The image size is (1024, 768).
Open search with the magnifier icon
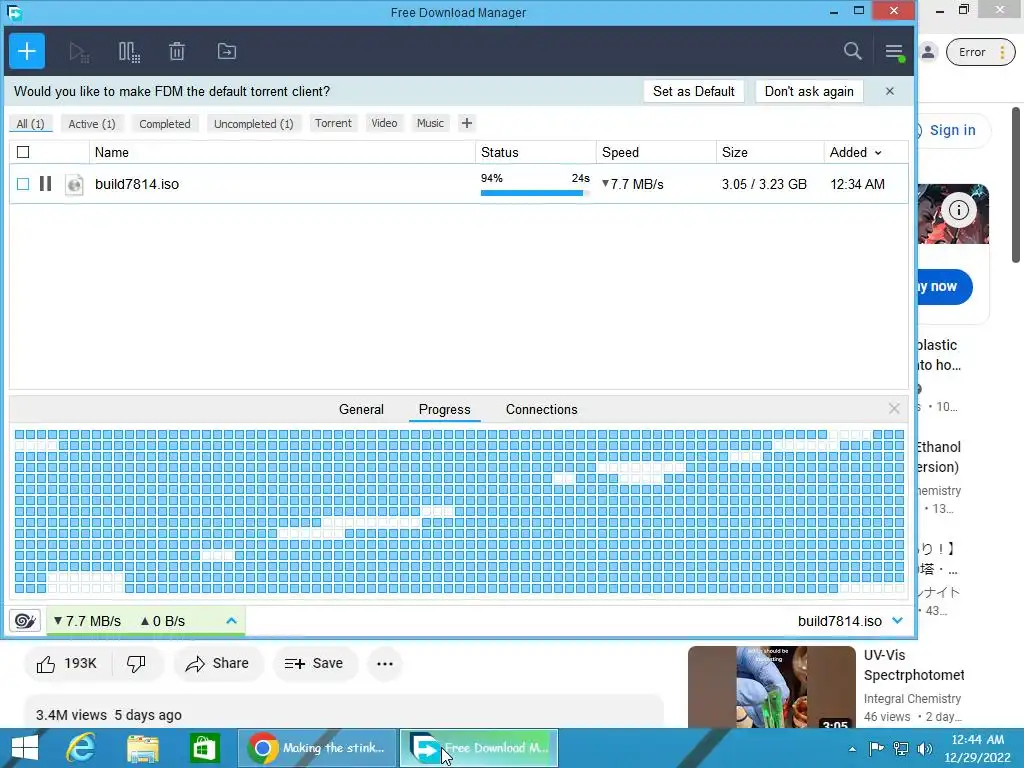tap(852, 51)
